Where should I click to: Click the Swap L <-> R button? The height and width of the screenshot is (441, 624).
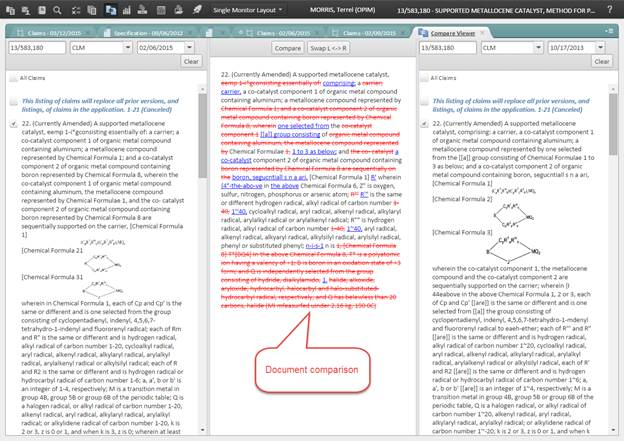click(328, 48)
